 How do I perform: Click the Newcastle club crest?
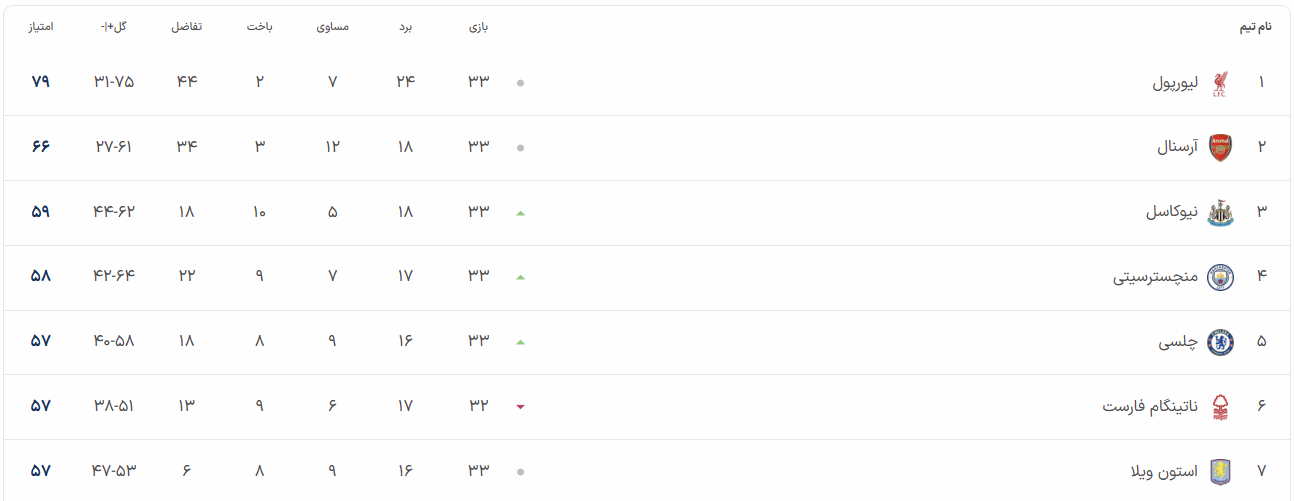pos(1220,213)
